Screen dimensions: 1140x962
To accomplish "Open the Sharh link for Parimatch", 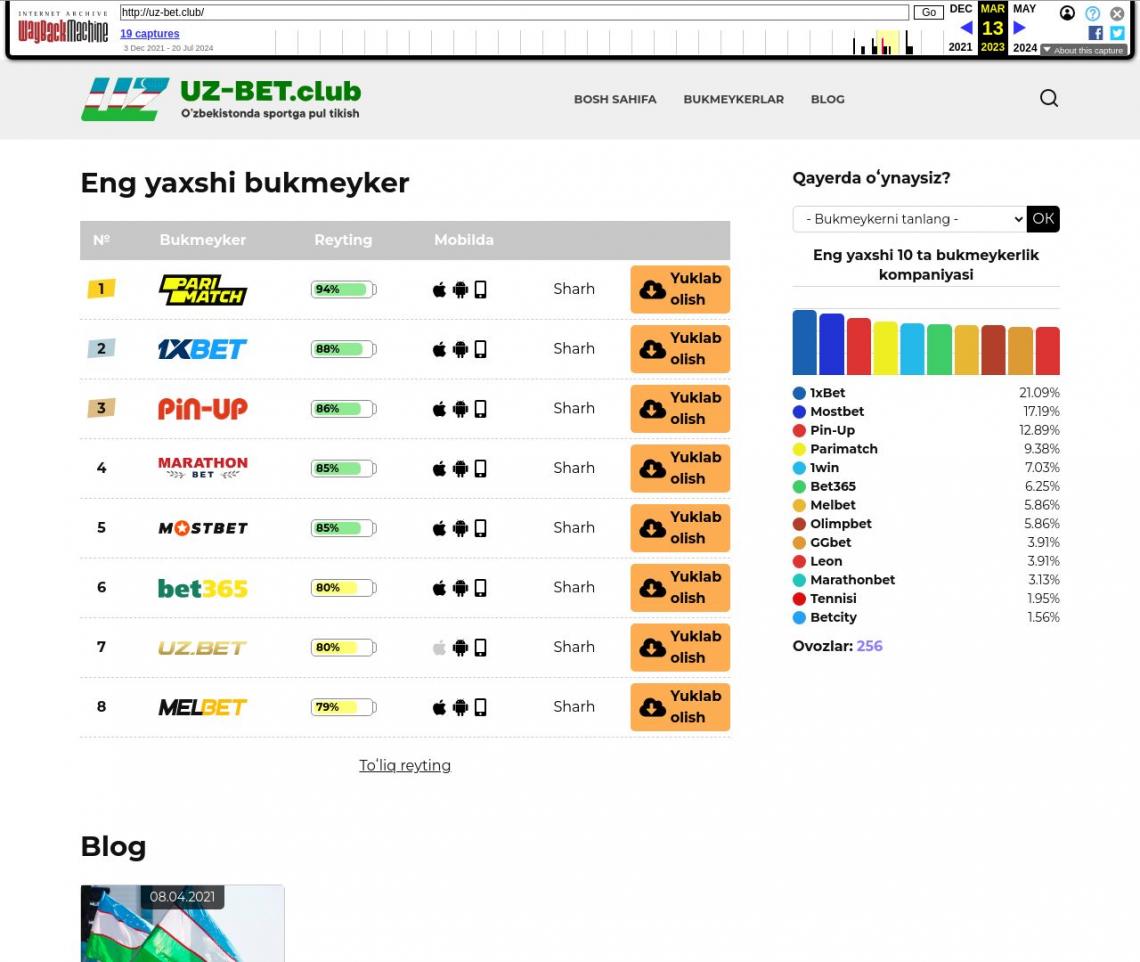I will point(574,289).
